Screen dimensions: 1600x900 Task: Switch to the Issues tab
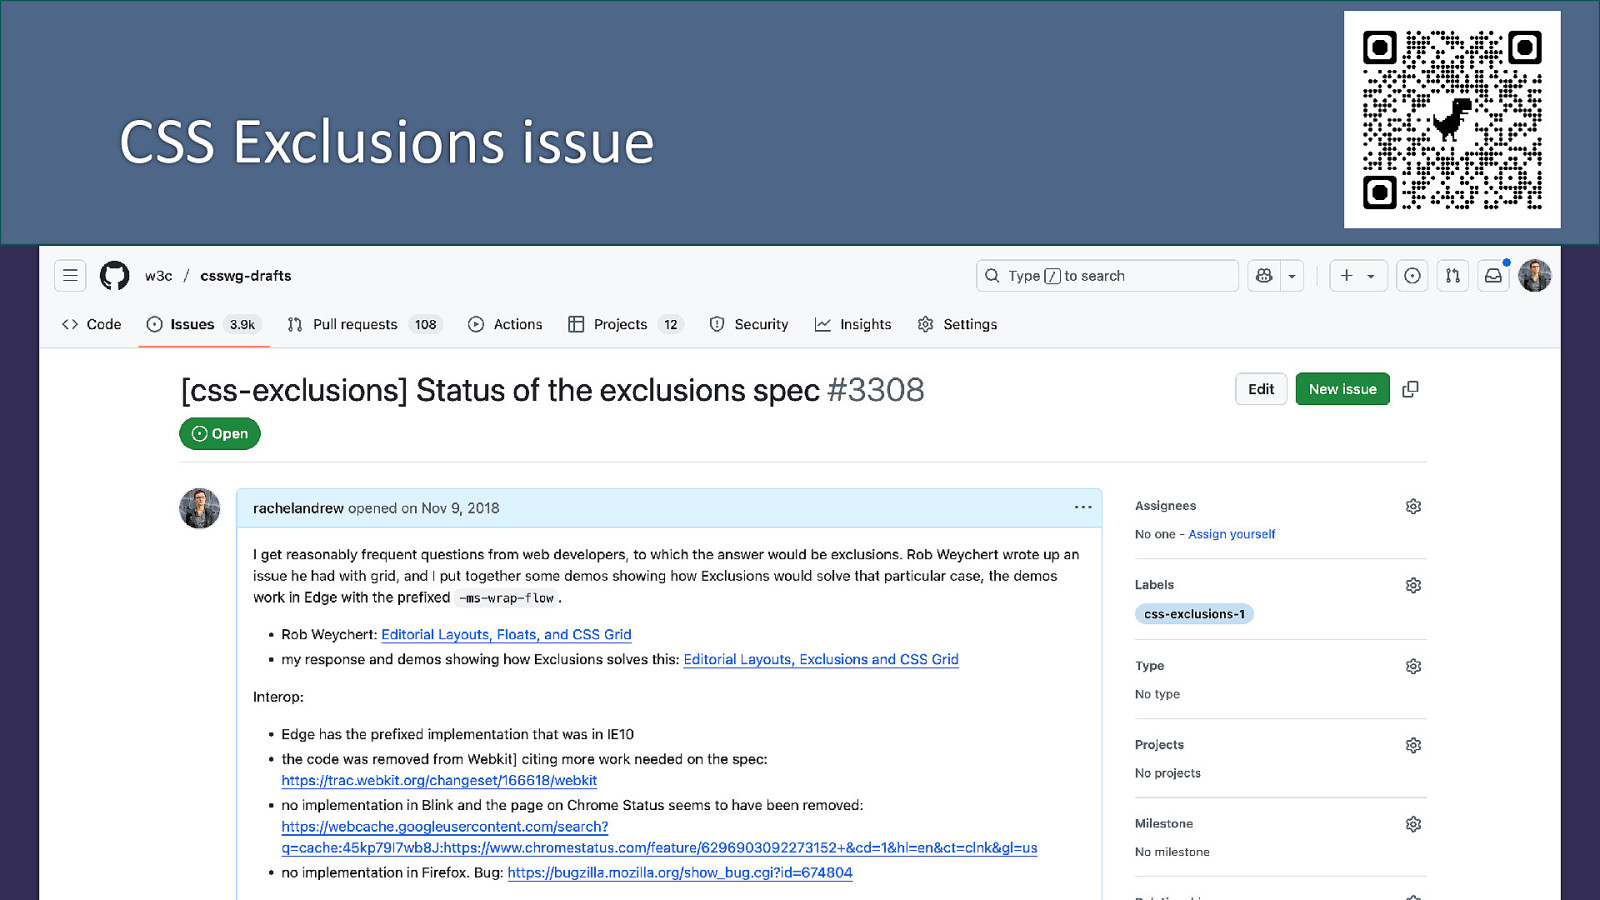tap(204, 324)
